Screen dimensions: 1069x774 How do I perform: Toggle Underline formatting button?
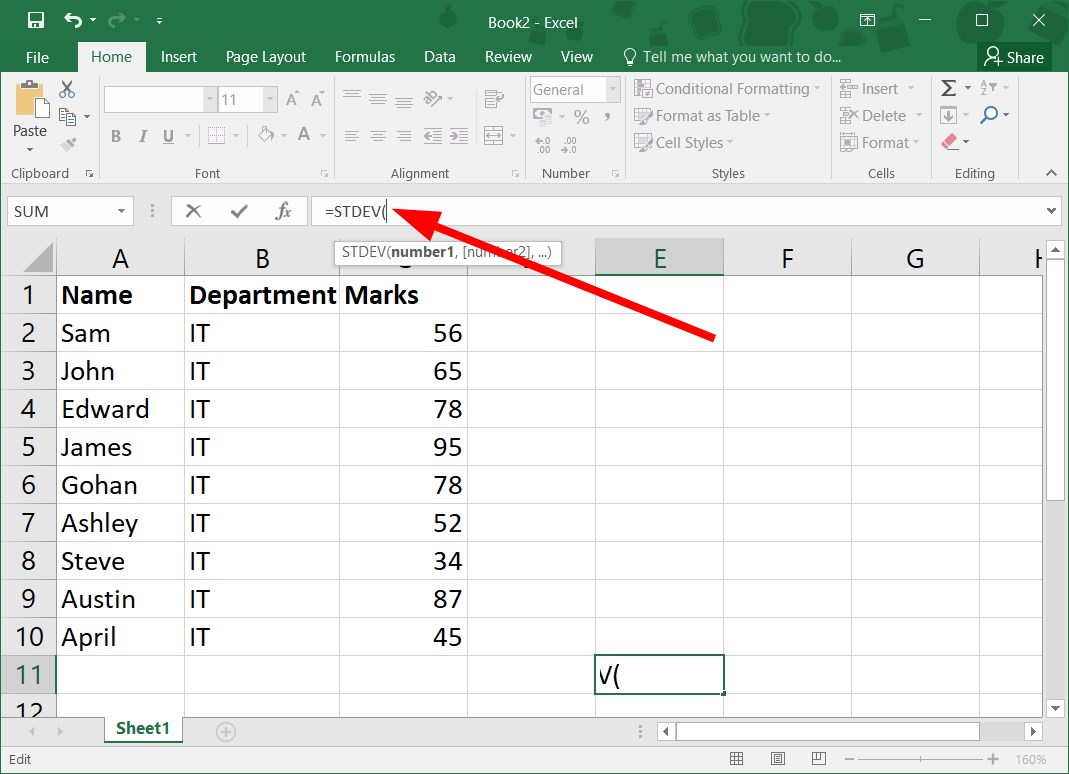(168, 136)
